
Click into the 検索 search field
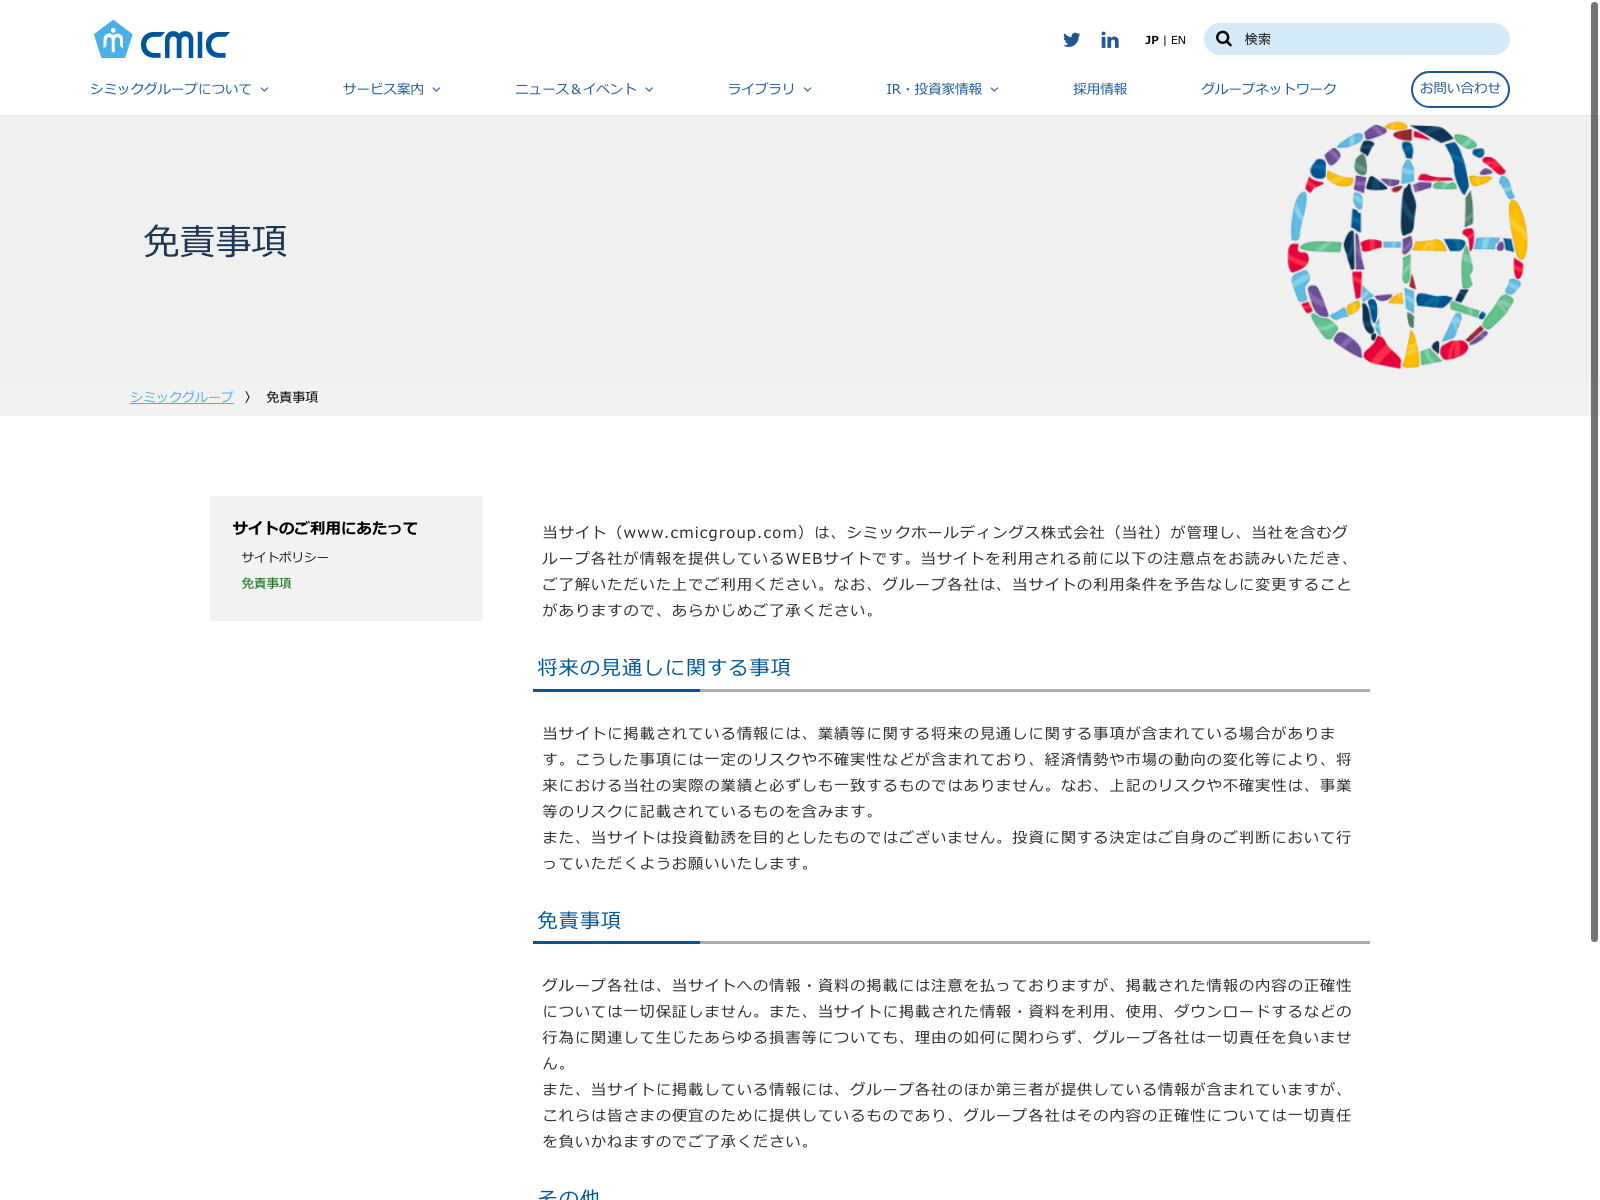point(1370,39)
